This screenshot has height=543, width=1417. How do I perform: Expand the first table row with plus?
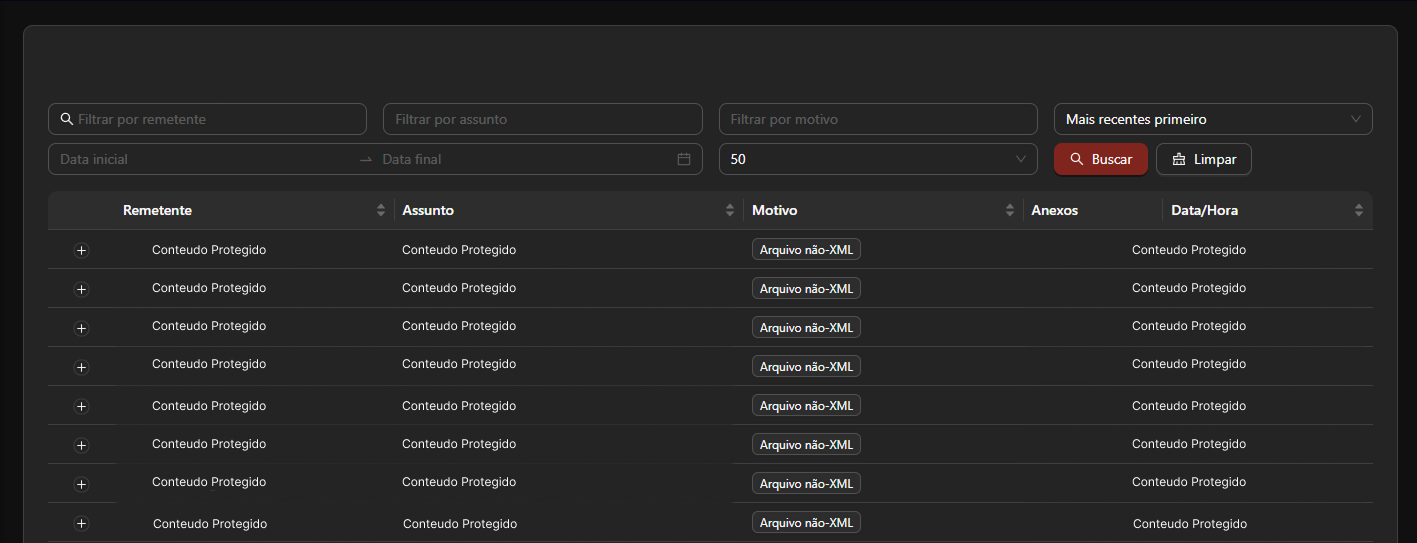coord(82,250)
